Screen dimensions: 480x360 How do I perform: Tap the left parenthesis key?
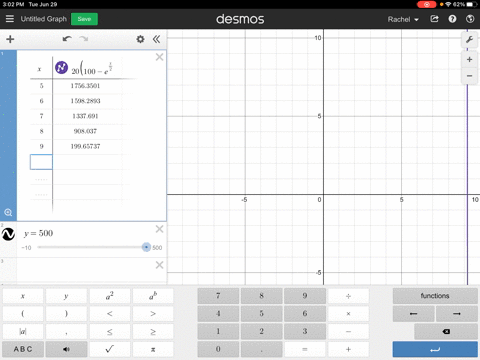(x=23, y=314)
